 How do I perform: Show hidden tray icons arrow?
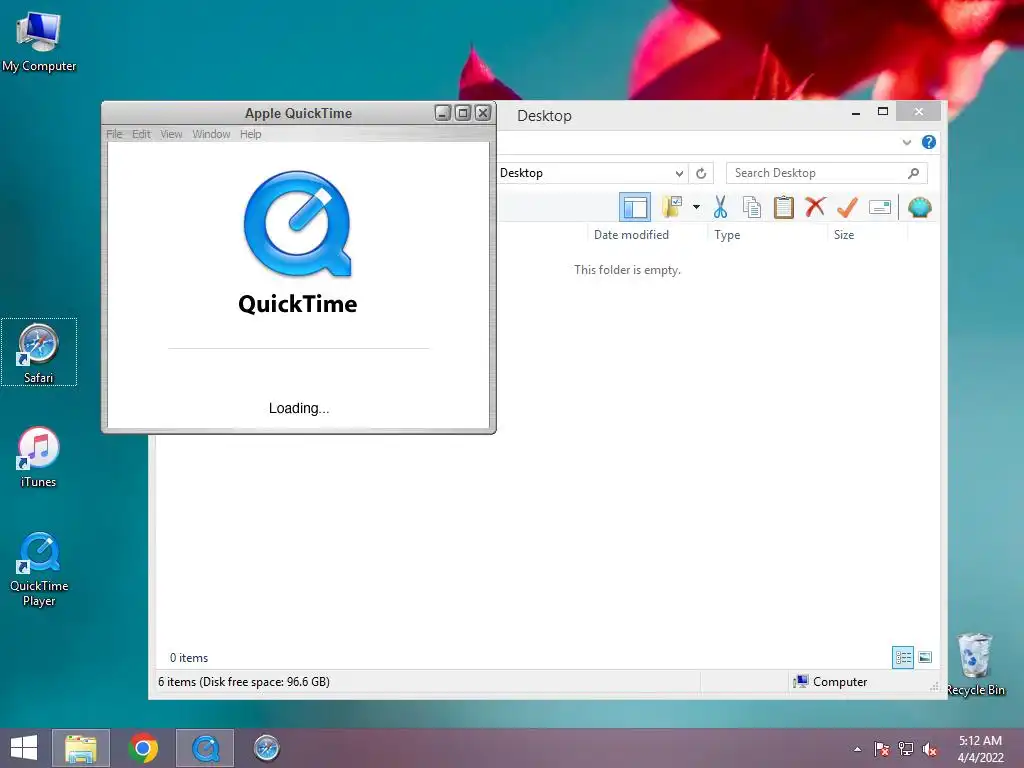pyautogui.click(x=857, y=749)
